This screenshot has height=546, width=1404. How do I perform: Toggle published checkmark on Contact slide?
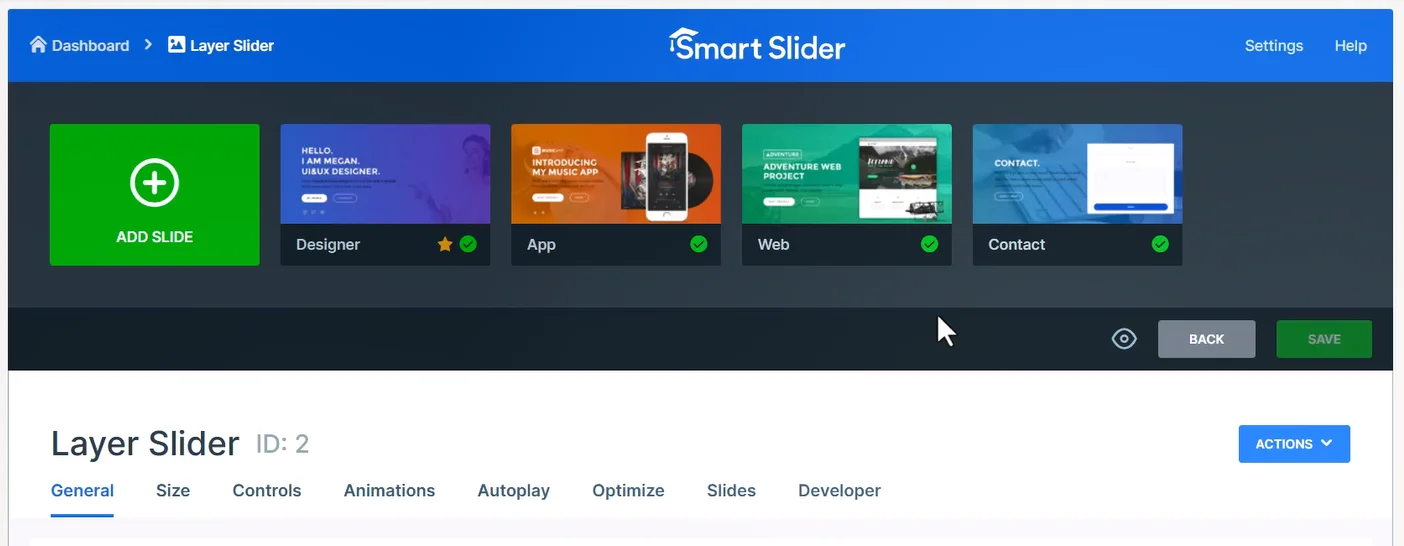point(1160,245)
